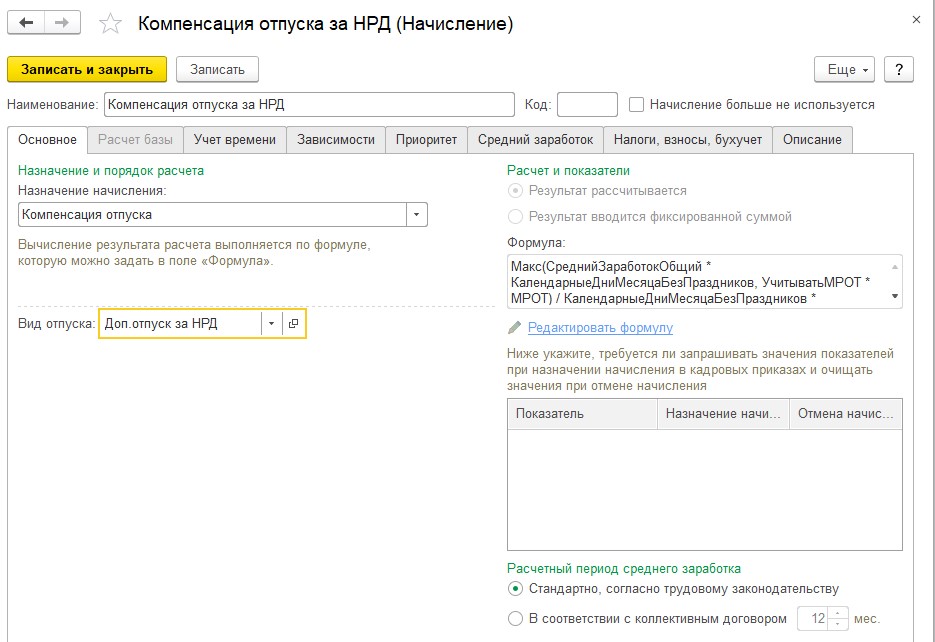Click the forward arrow navigation icon
Screen dimensions: 935x642
(62, 23)
